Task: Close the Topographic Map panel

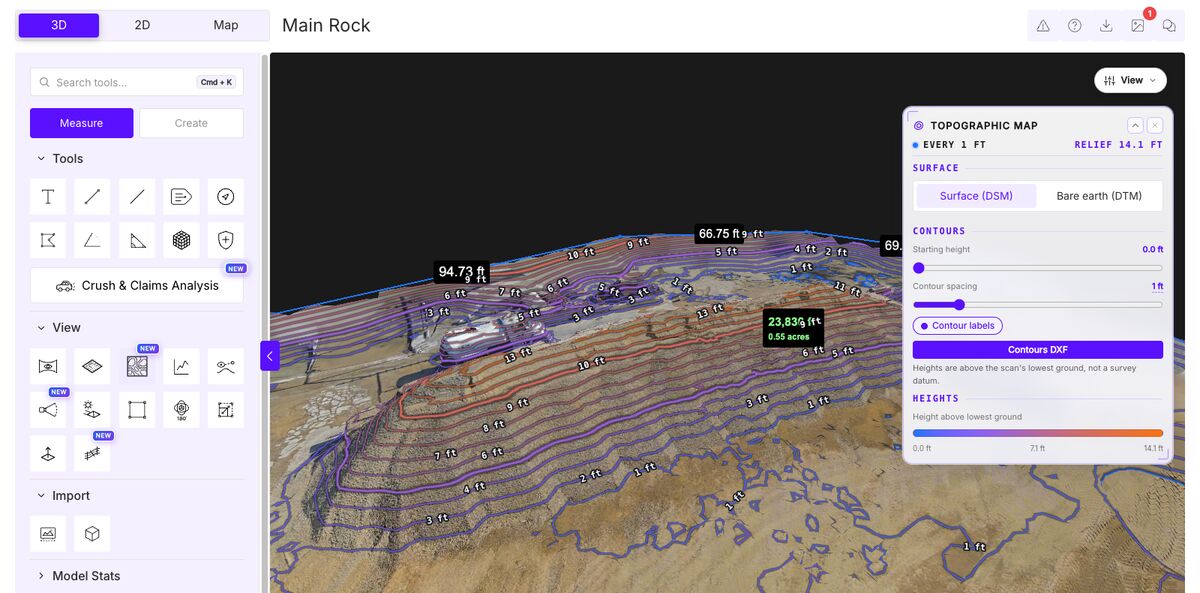Action: pyautogui.click(x=1155, y=125)
